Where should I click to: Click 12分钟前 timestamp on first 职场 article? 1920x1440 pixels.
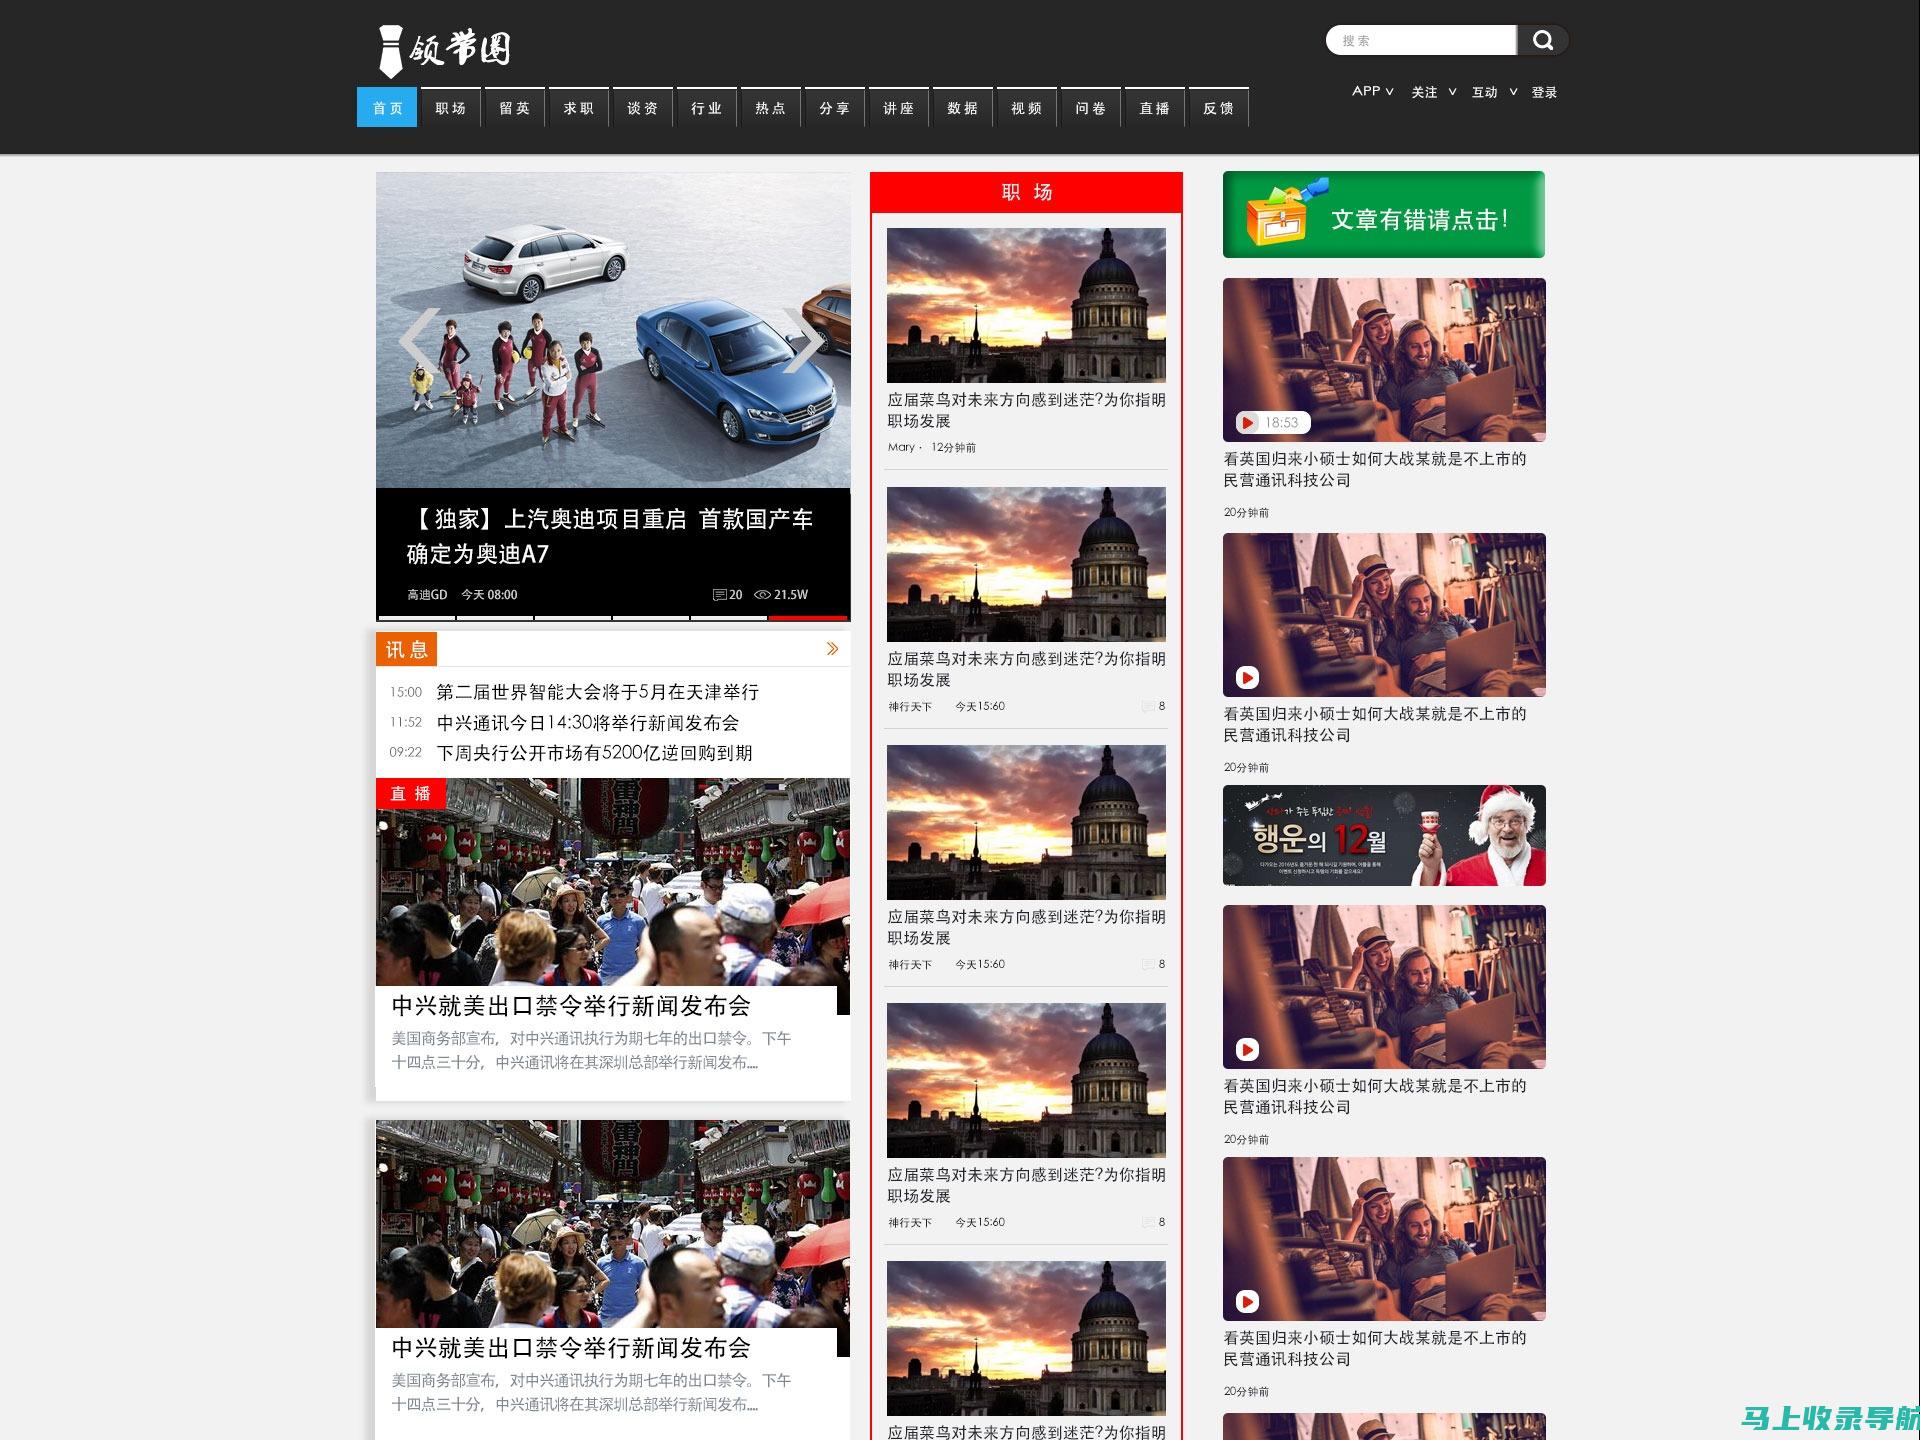click(953, 447)
